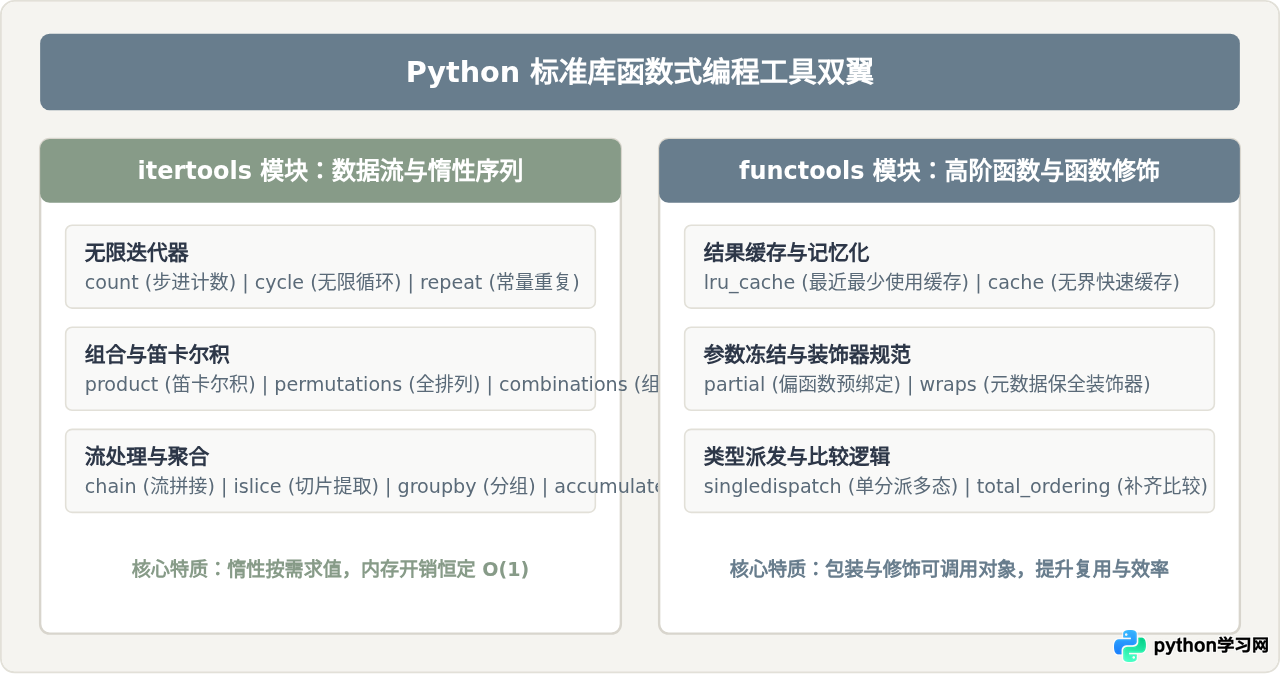Select the itertools 模块 header

pyautogui.click(x=330, y=171)
